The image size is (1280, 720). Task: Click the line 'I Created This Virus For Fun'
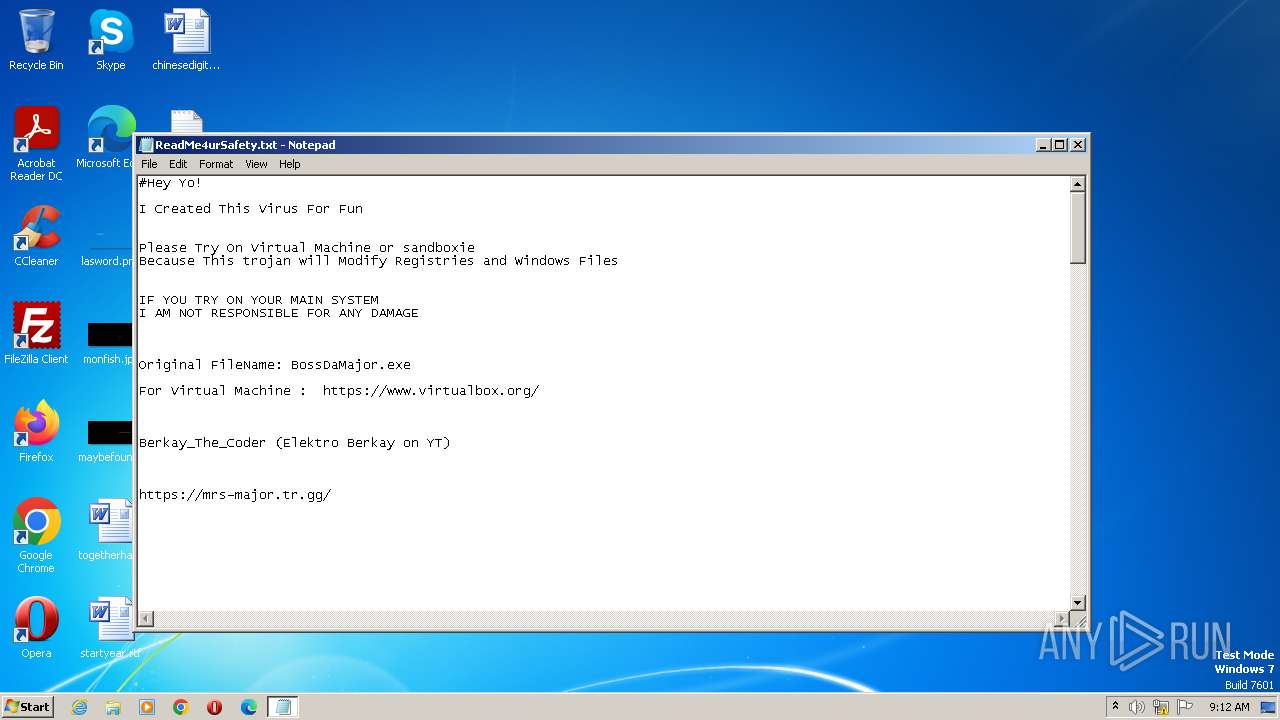tap(251, 209)
